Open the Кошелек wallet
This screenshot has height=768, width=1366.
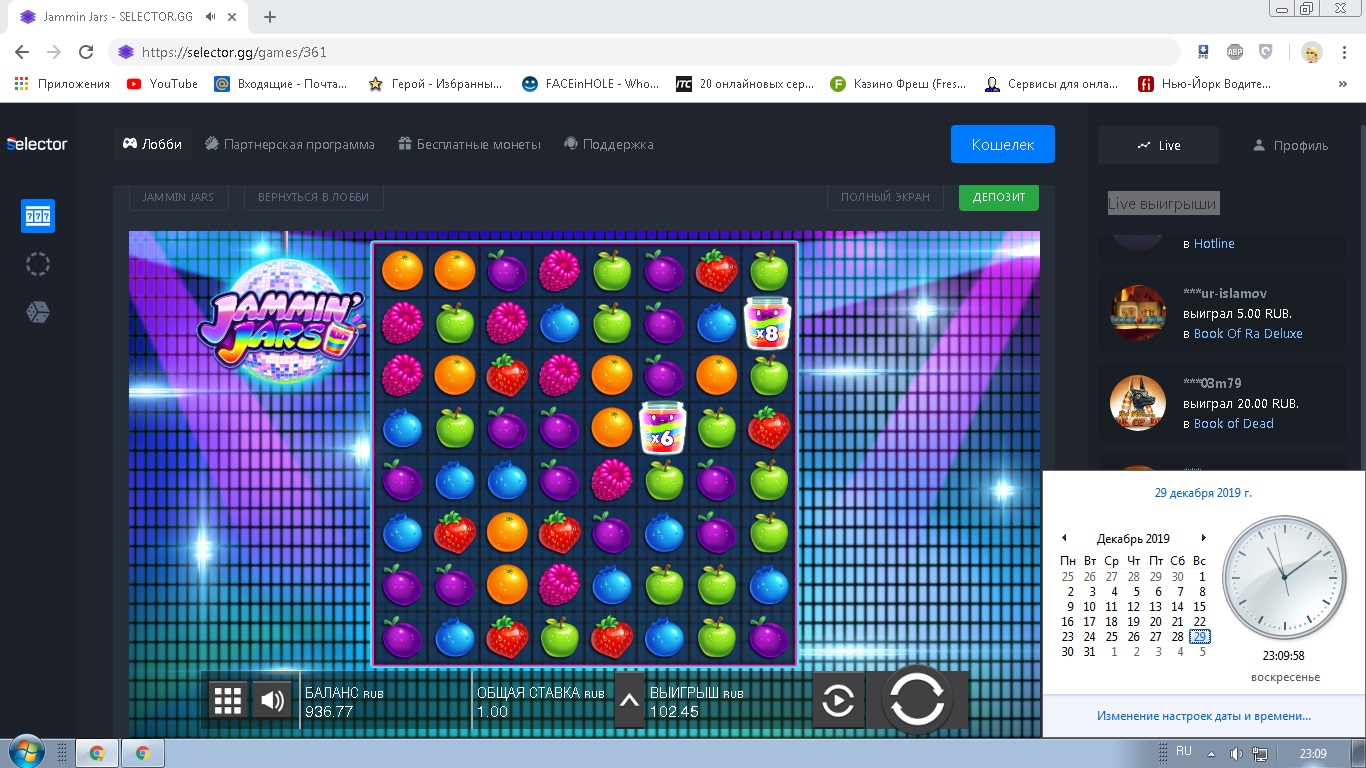tap(1003, 144)
